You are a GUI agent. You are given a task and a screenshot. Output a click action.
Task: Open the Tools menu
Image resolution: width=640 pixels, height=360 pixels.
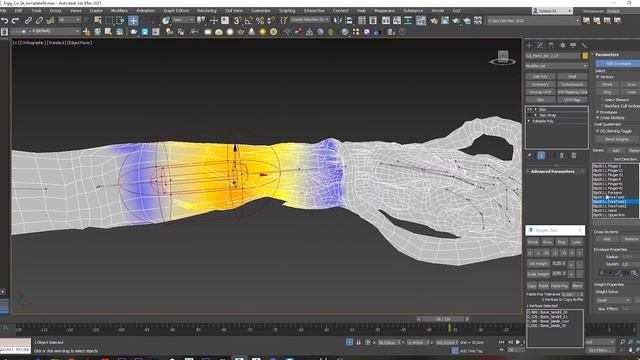tap(36, 11)
